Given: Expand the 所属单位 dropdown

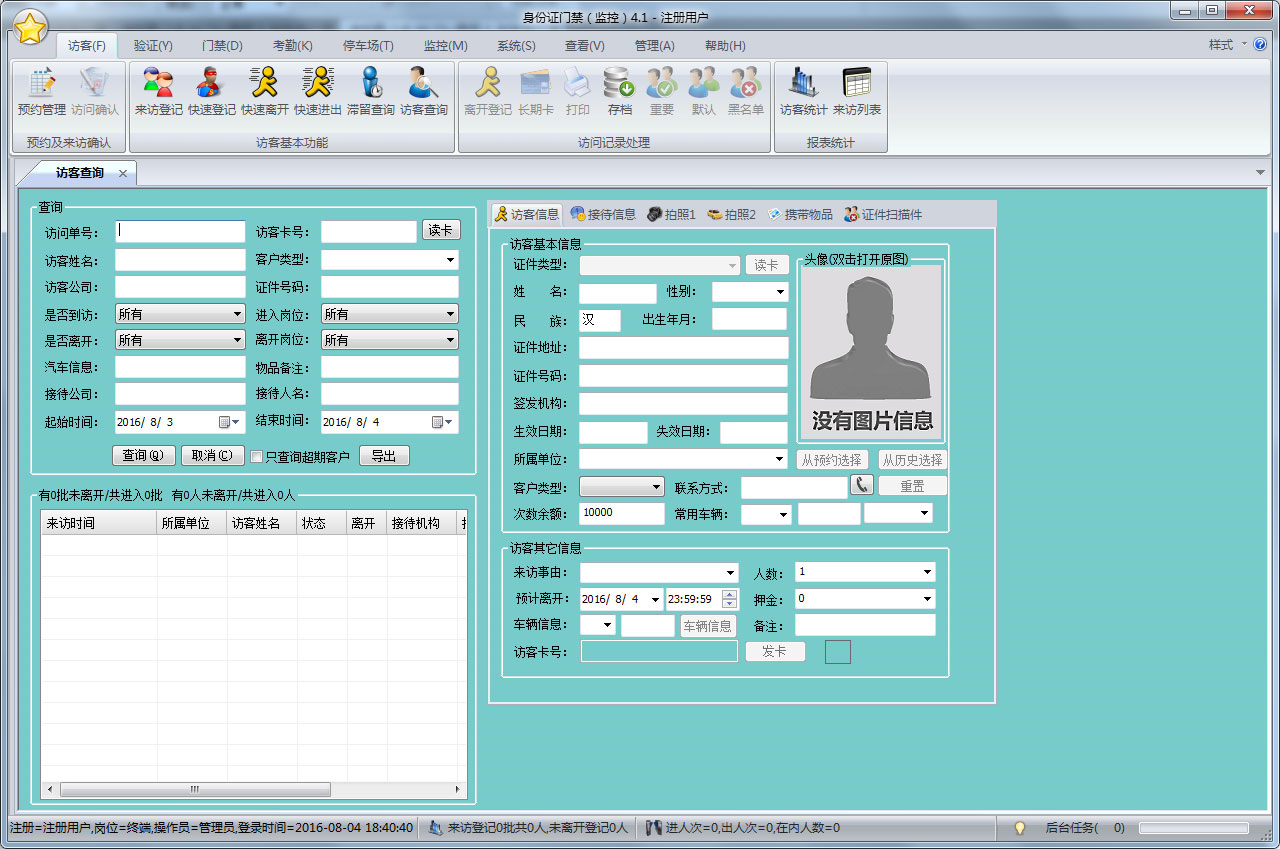Looking at the screenshot, I should click(780, 459).
